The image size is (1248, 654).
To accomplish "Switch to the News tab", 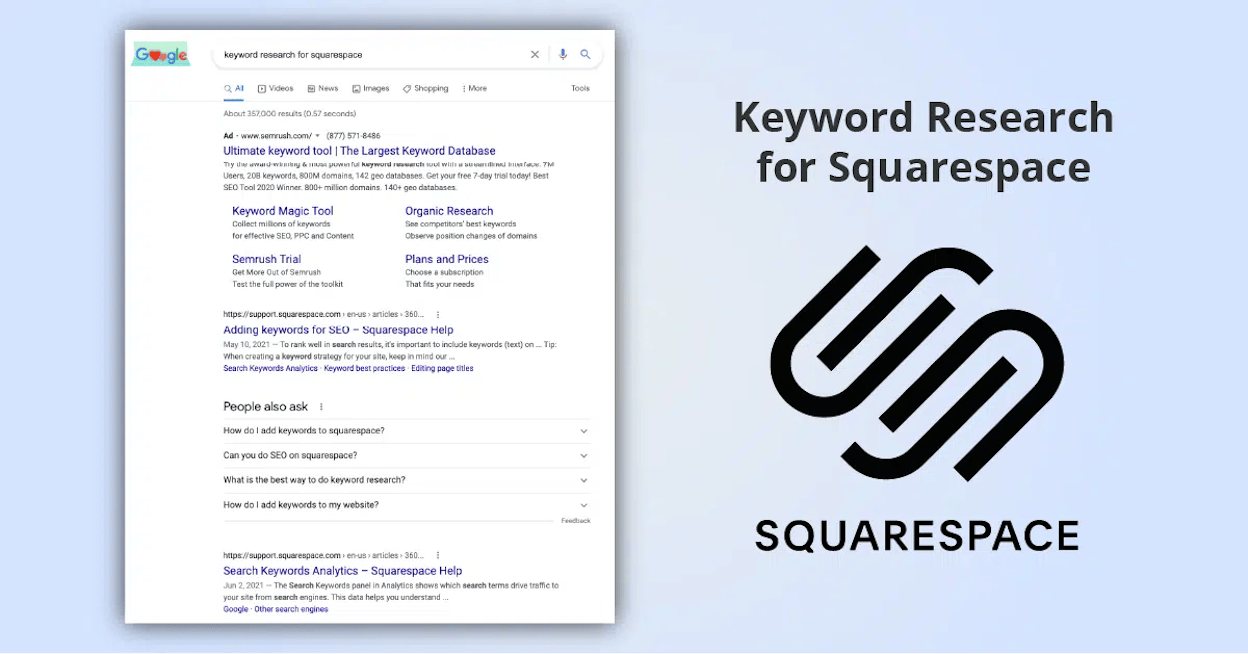I will (323, 88).
